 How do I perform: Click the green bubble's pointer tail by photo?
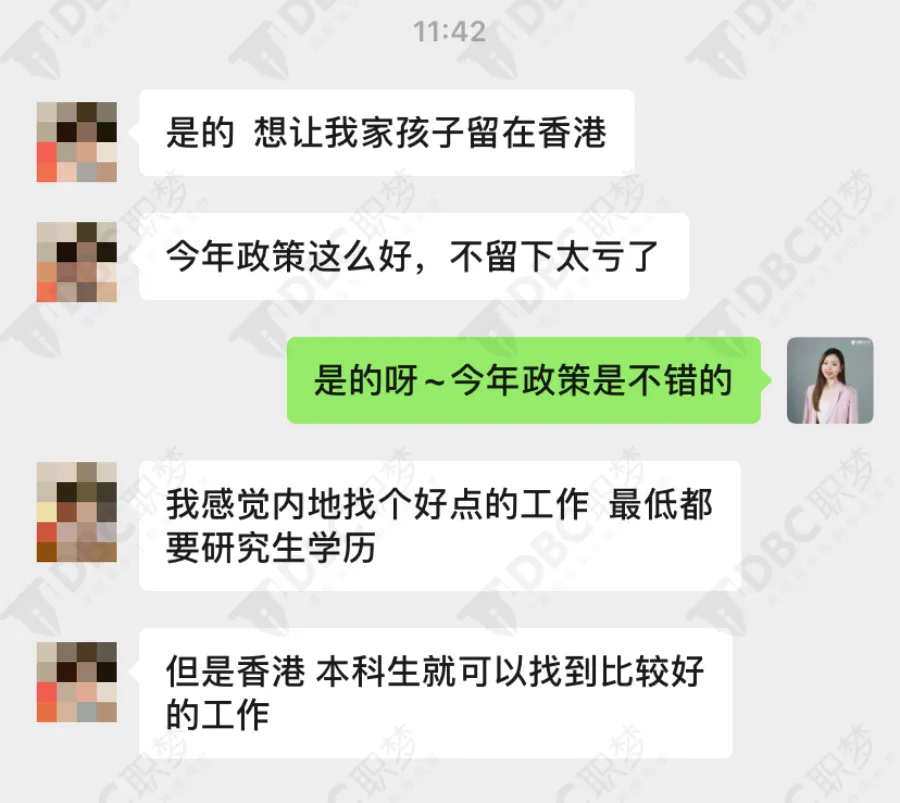pyautogui.click(x=766, y=381)
